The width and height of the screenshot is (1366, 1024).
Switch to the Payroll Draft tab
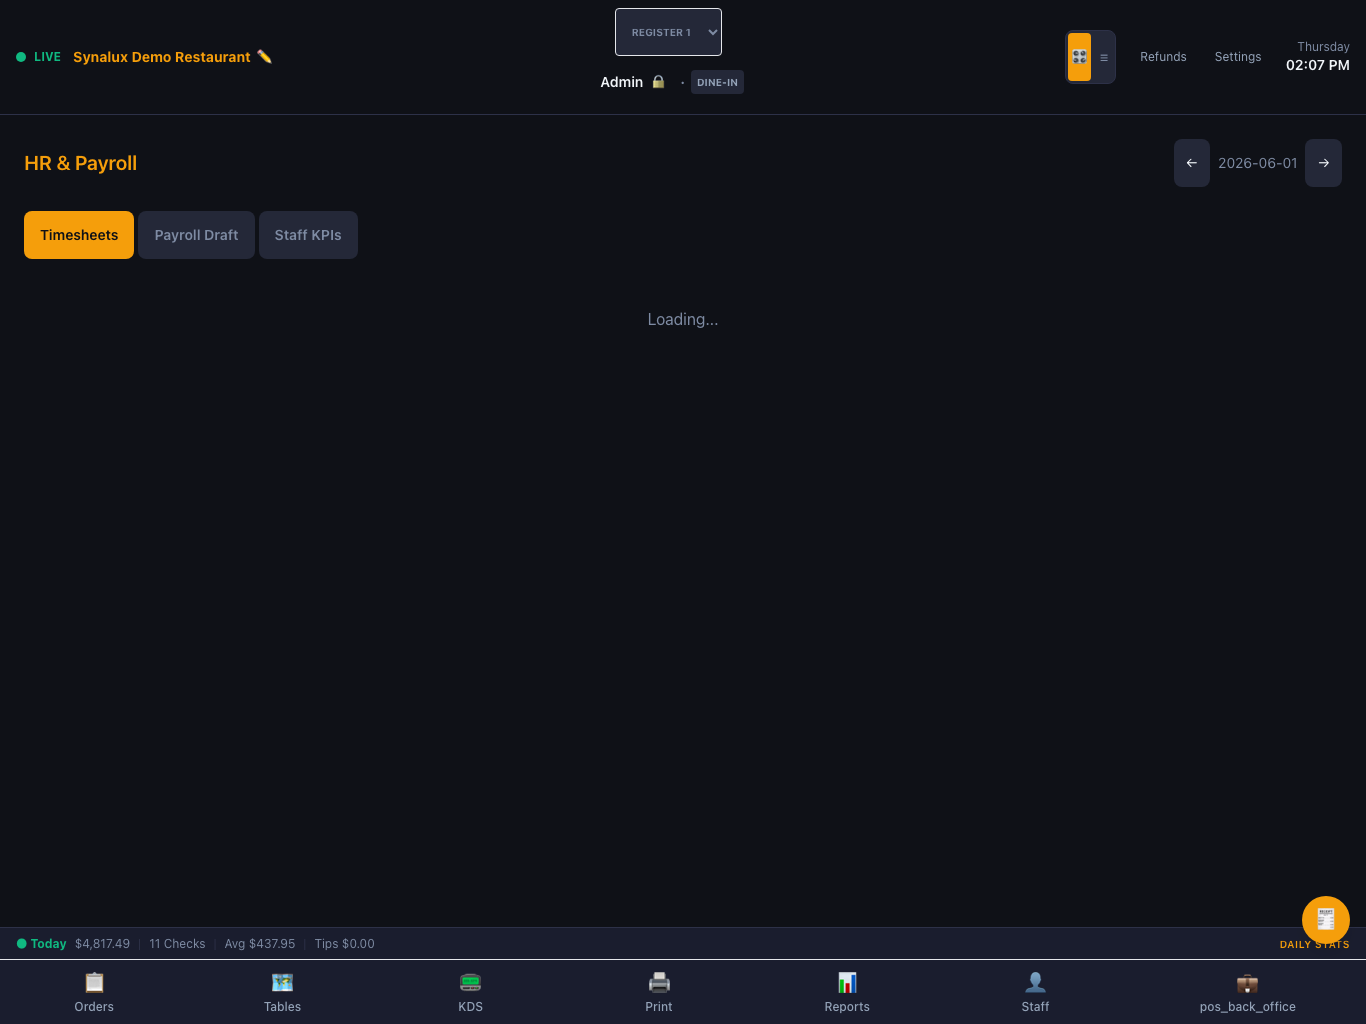196,235
